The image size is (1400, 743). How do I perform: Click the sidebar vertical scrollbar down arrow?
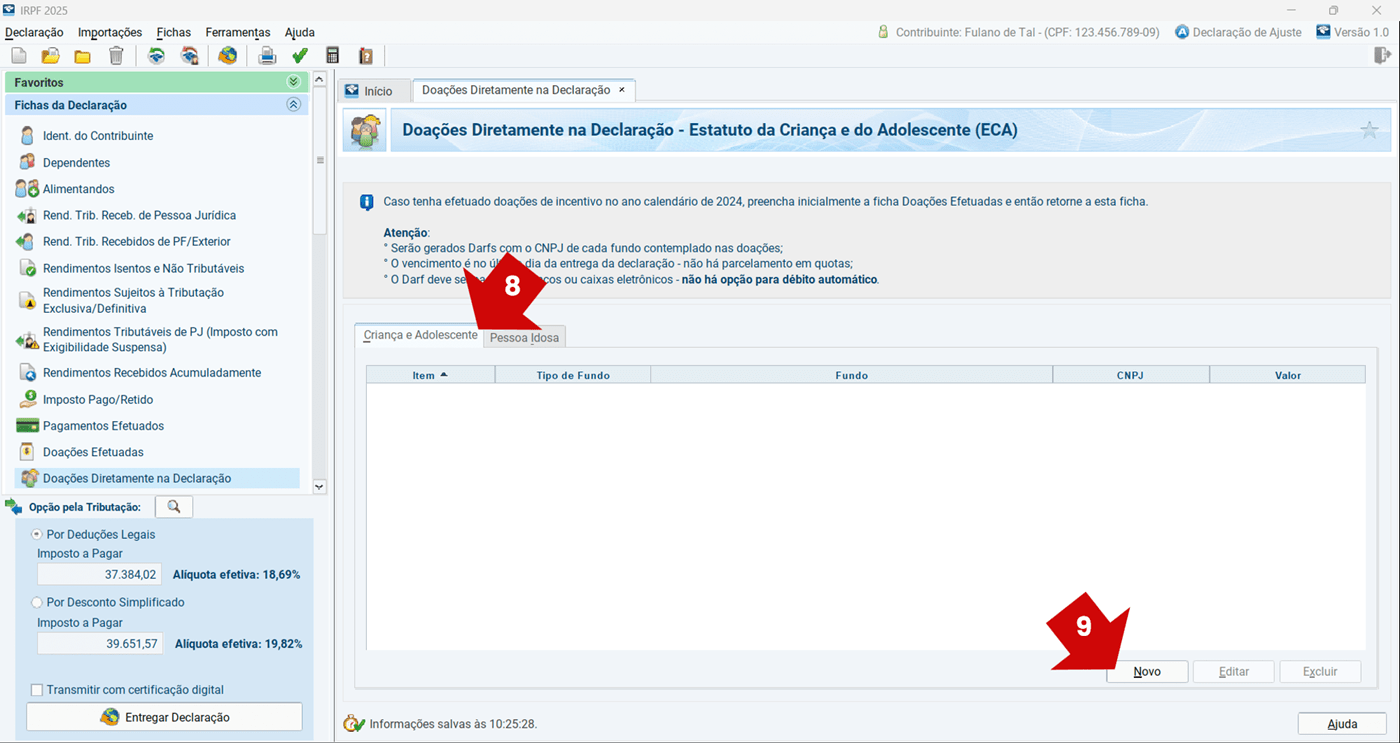tap(320, 486)
